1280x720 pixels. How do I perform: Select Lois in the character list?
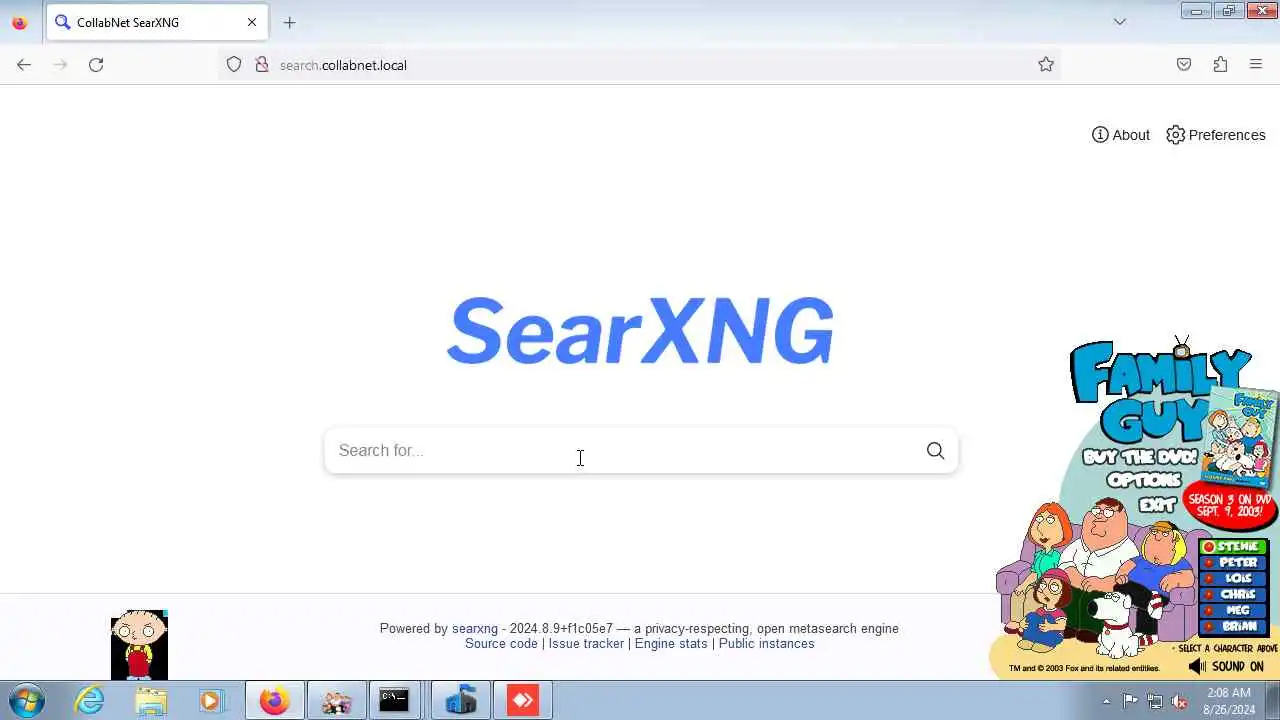click(x=1234, y=579)
